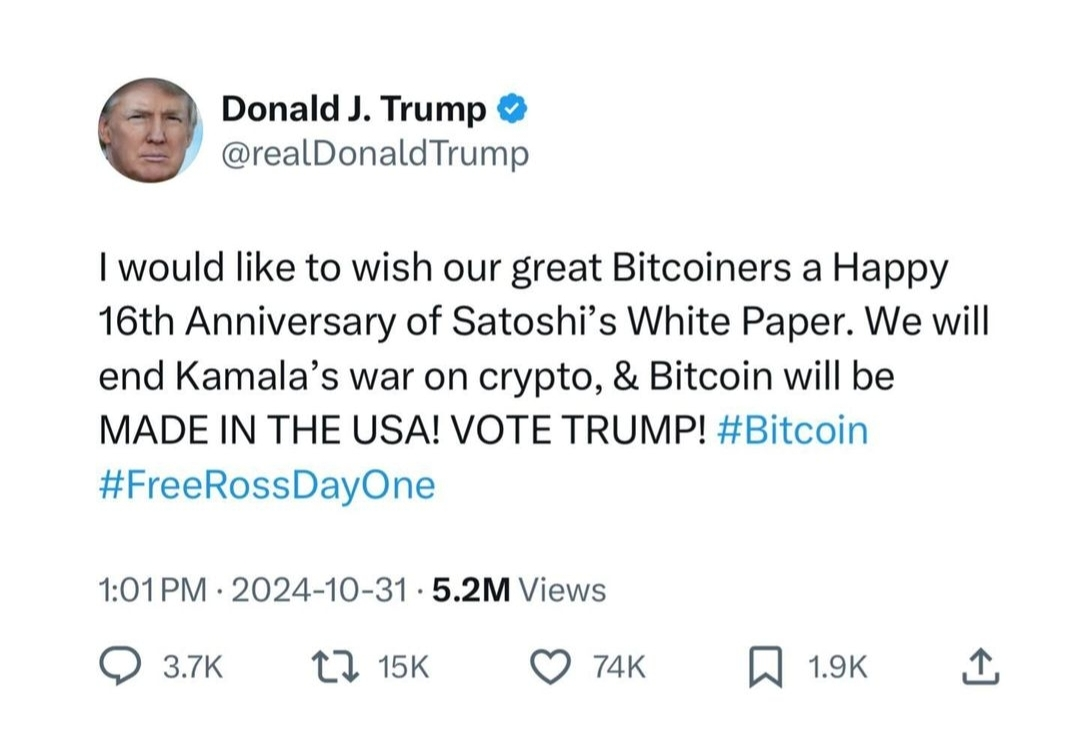Open the #Bitcoin hashtag

tap(794, 431)
